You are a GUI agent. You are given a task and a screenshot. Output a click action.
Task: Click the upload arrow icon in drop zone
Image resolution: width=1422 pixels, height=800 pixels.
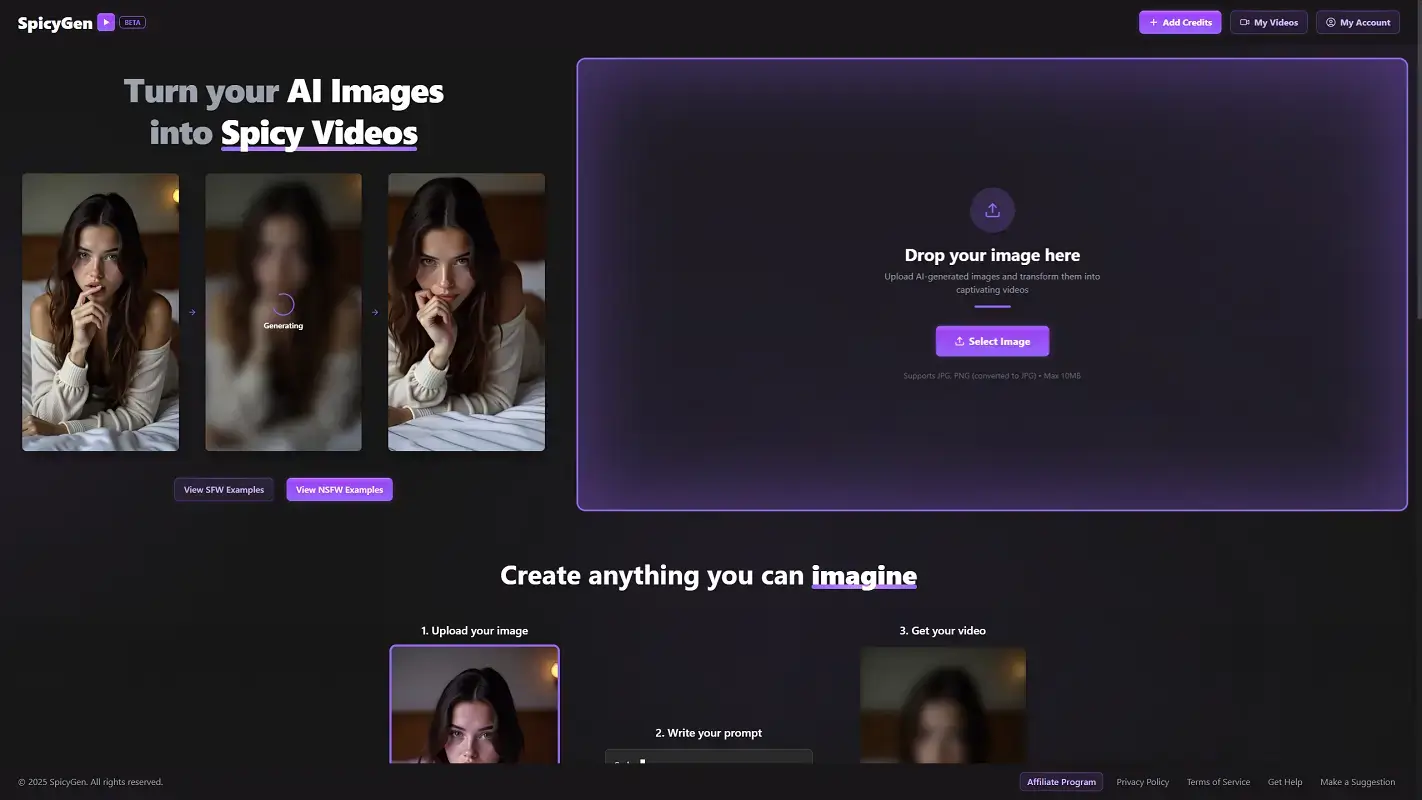point(992,210)
